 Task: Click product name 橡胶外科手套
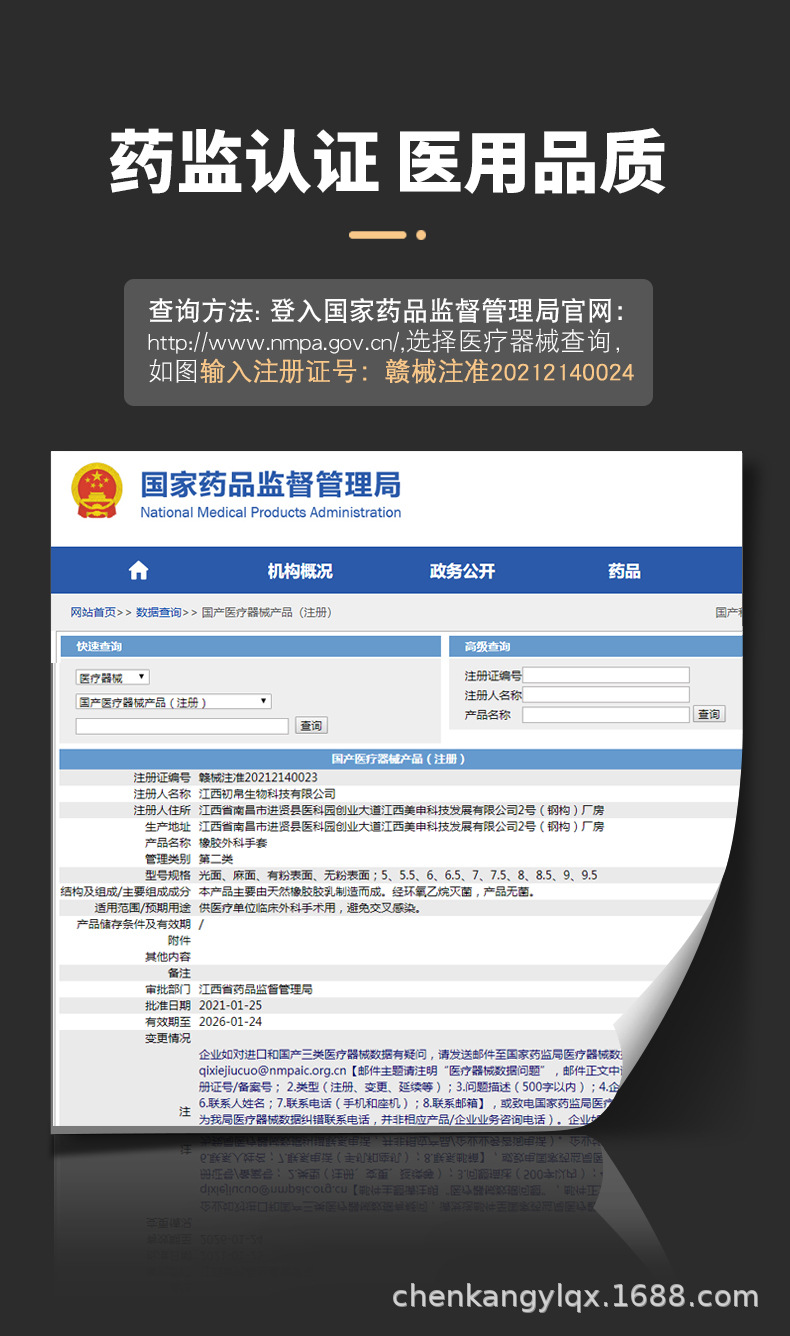[233, 843]
